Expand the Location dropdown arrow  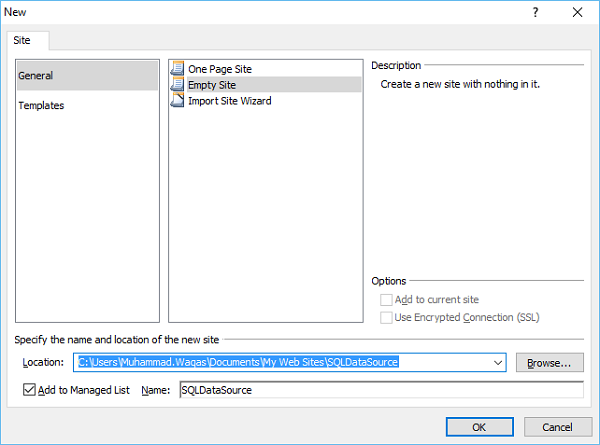click(497, 362)
